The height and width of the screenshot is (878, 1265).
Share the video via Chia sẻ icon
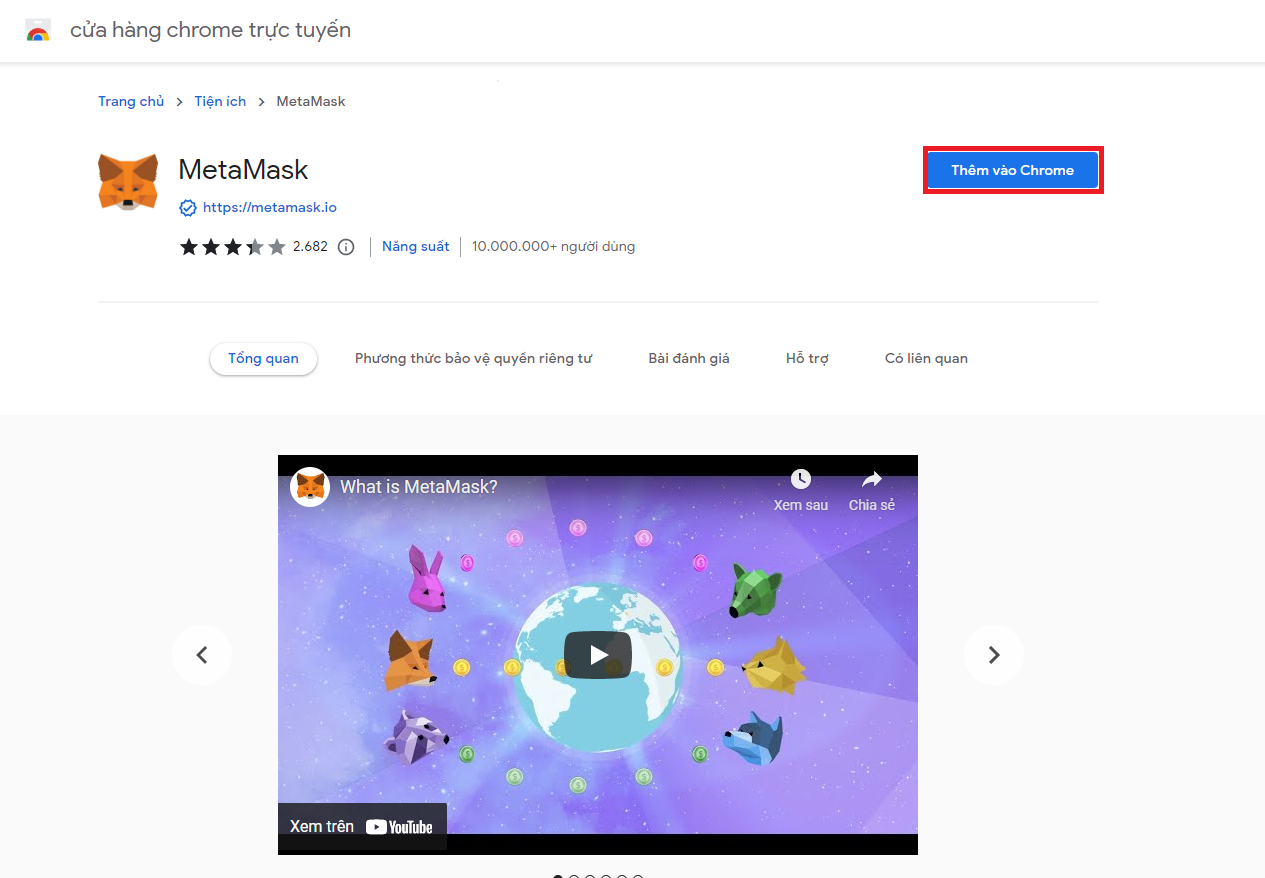[x=871, y=478]
